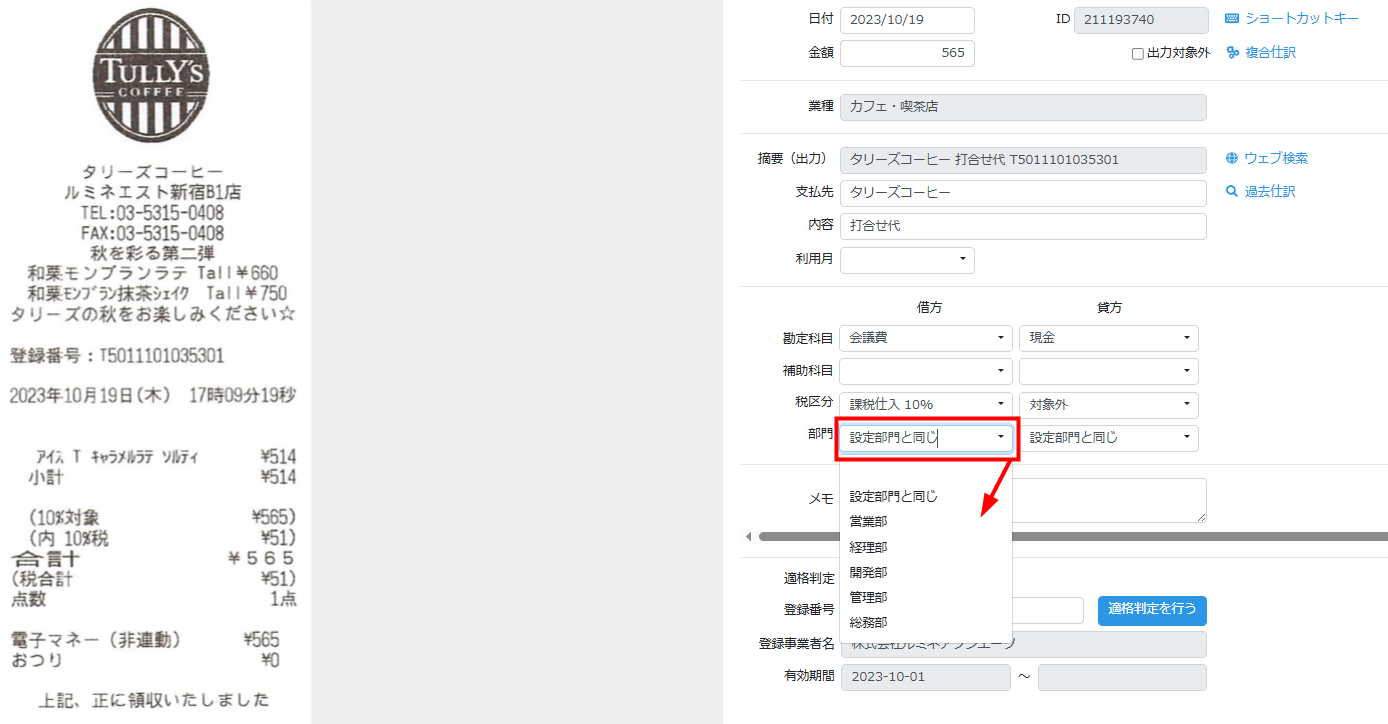Open the 複合仕訳 link
Screen dimensions: 1388x724
1270,53
